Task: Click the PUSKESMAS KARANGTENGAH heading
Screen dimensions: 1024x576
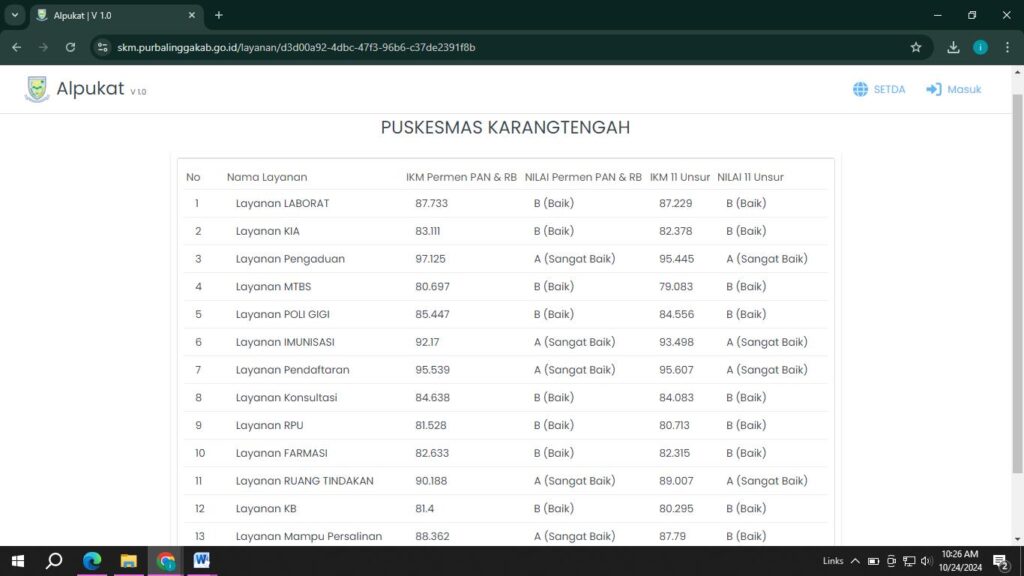Action: click(x=505, y=127)
